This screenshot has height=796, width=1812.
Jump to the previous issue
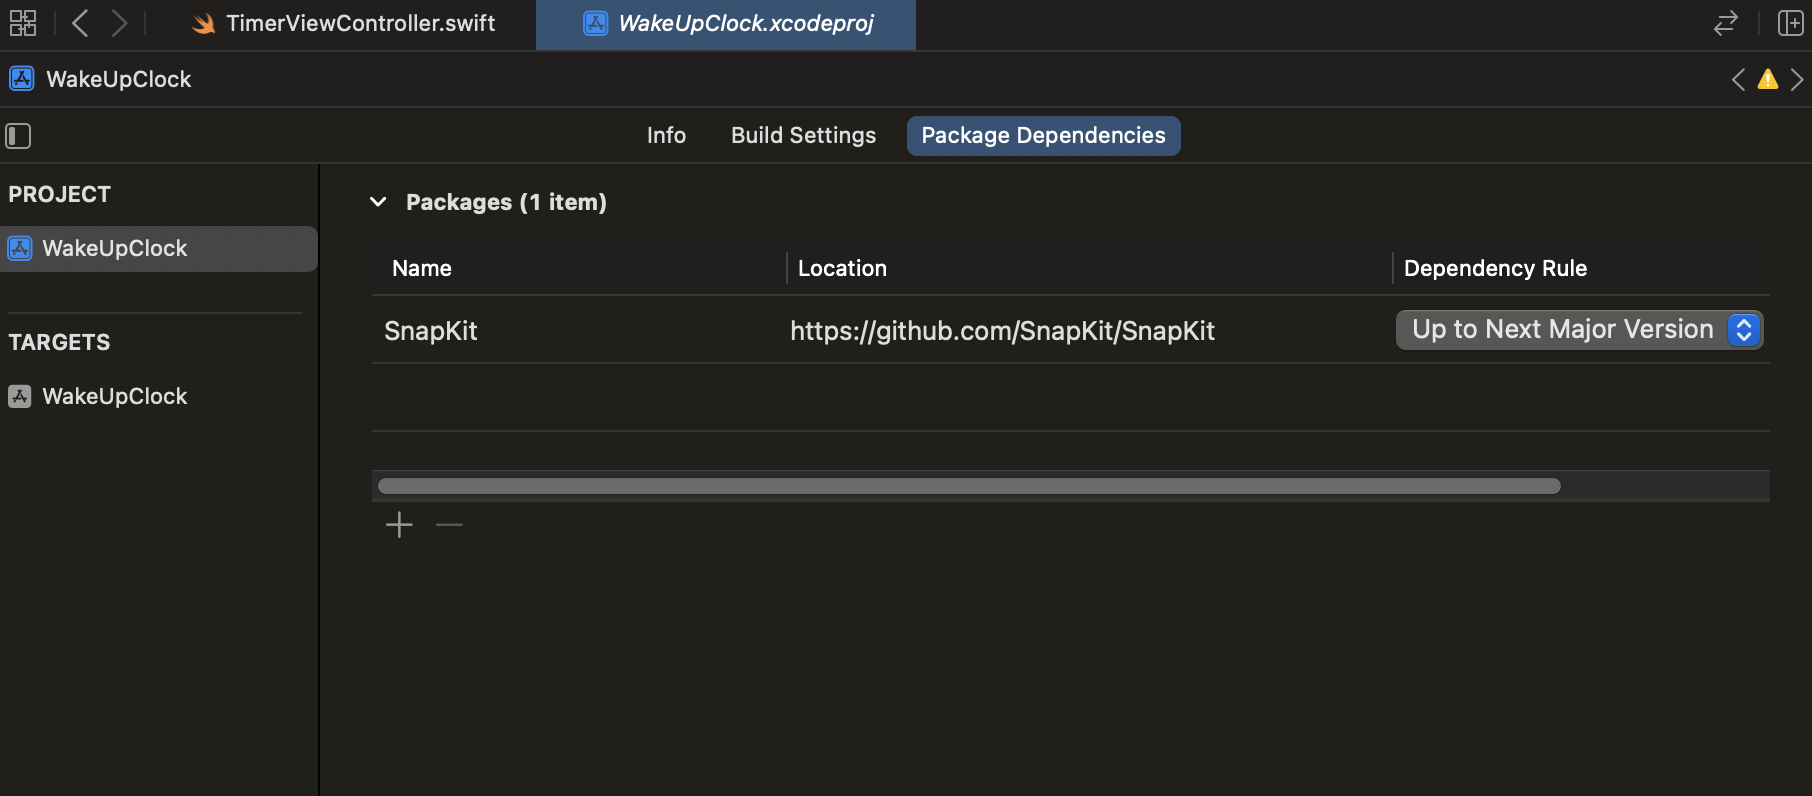[x=1739, y=79]
